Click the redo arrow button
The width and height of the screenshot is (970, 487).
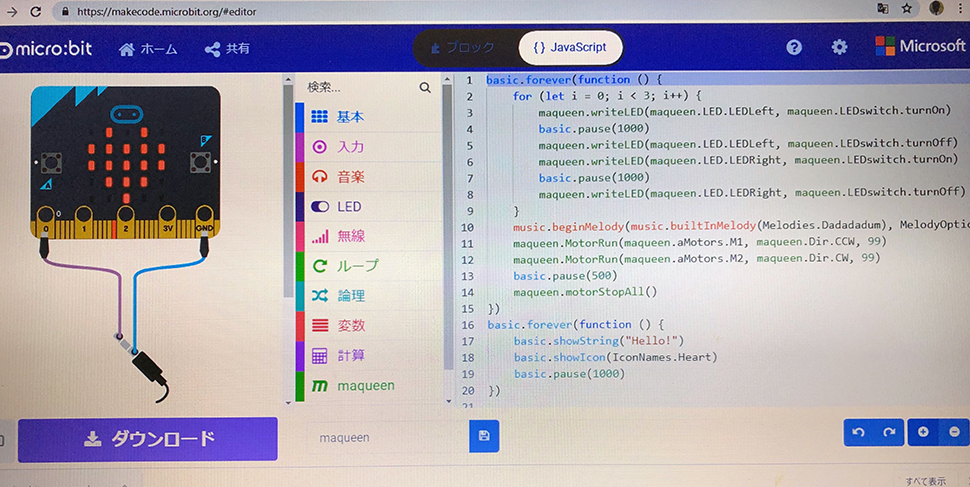pyautogui.click(x=889, y=432)
